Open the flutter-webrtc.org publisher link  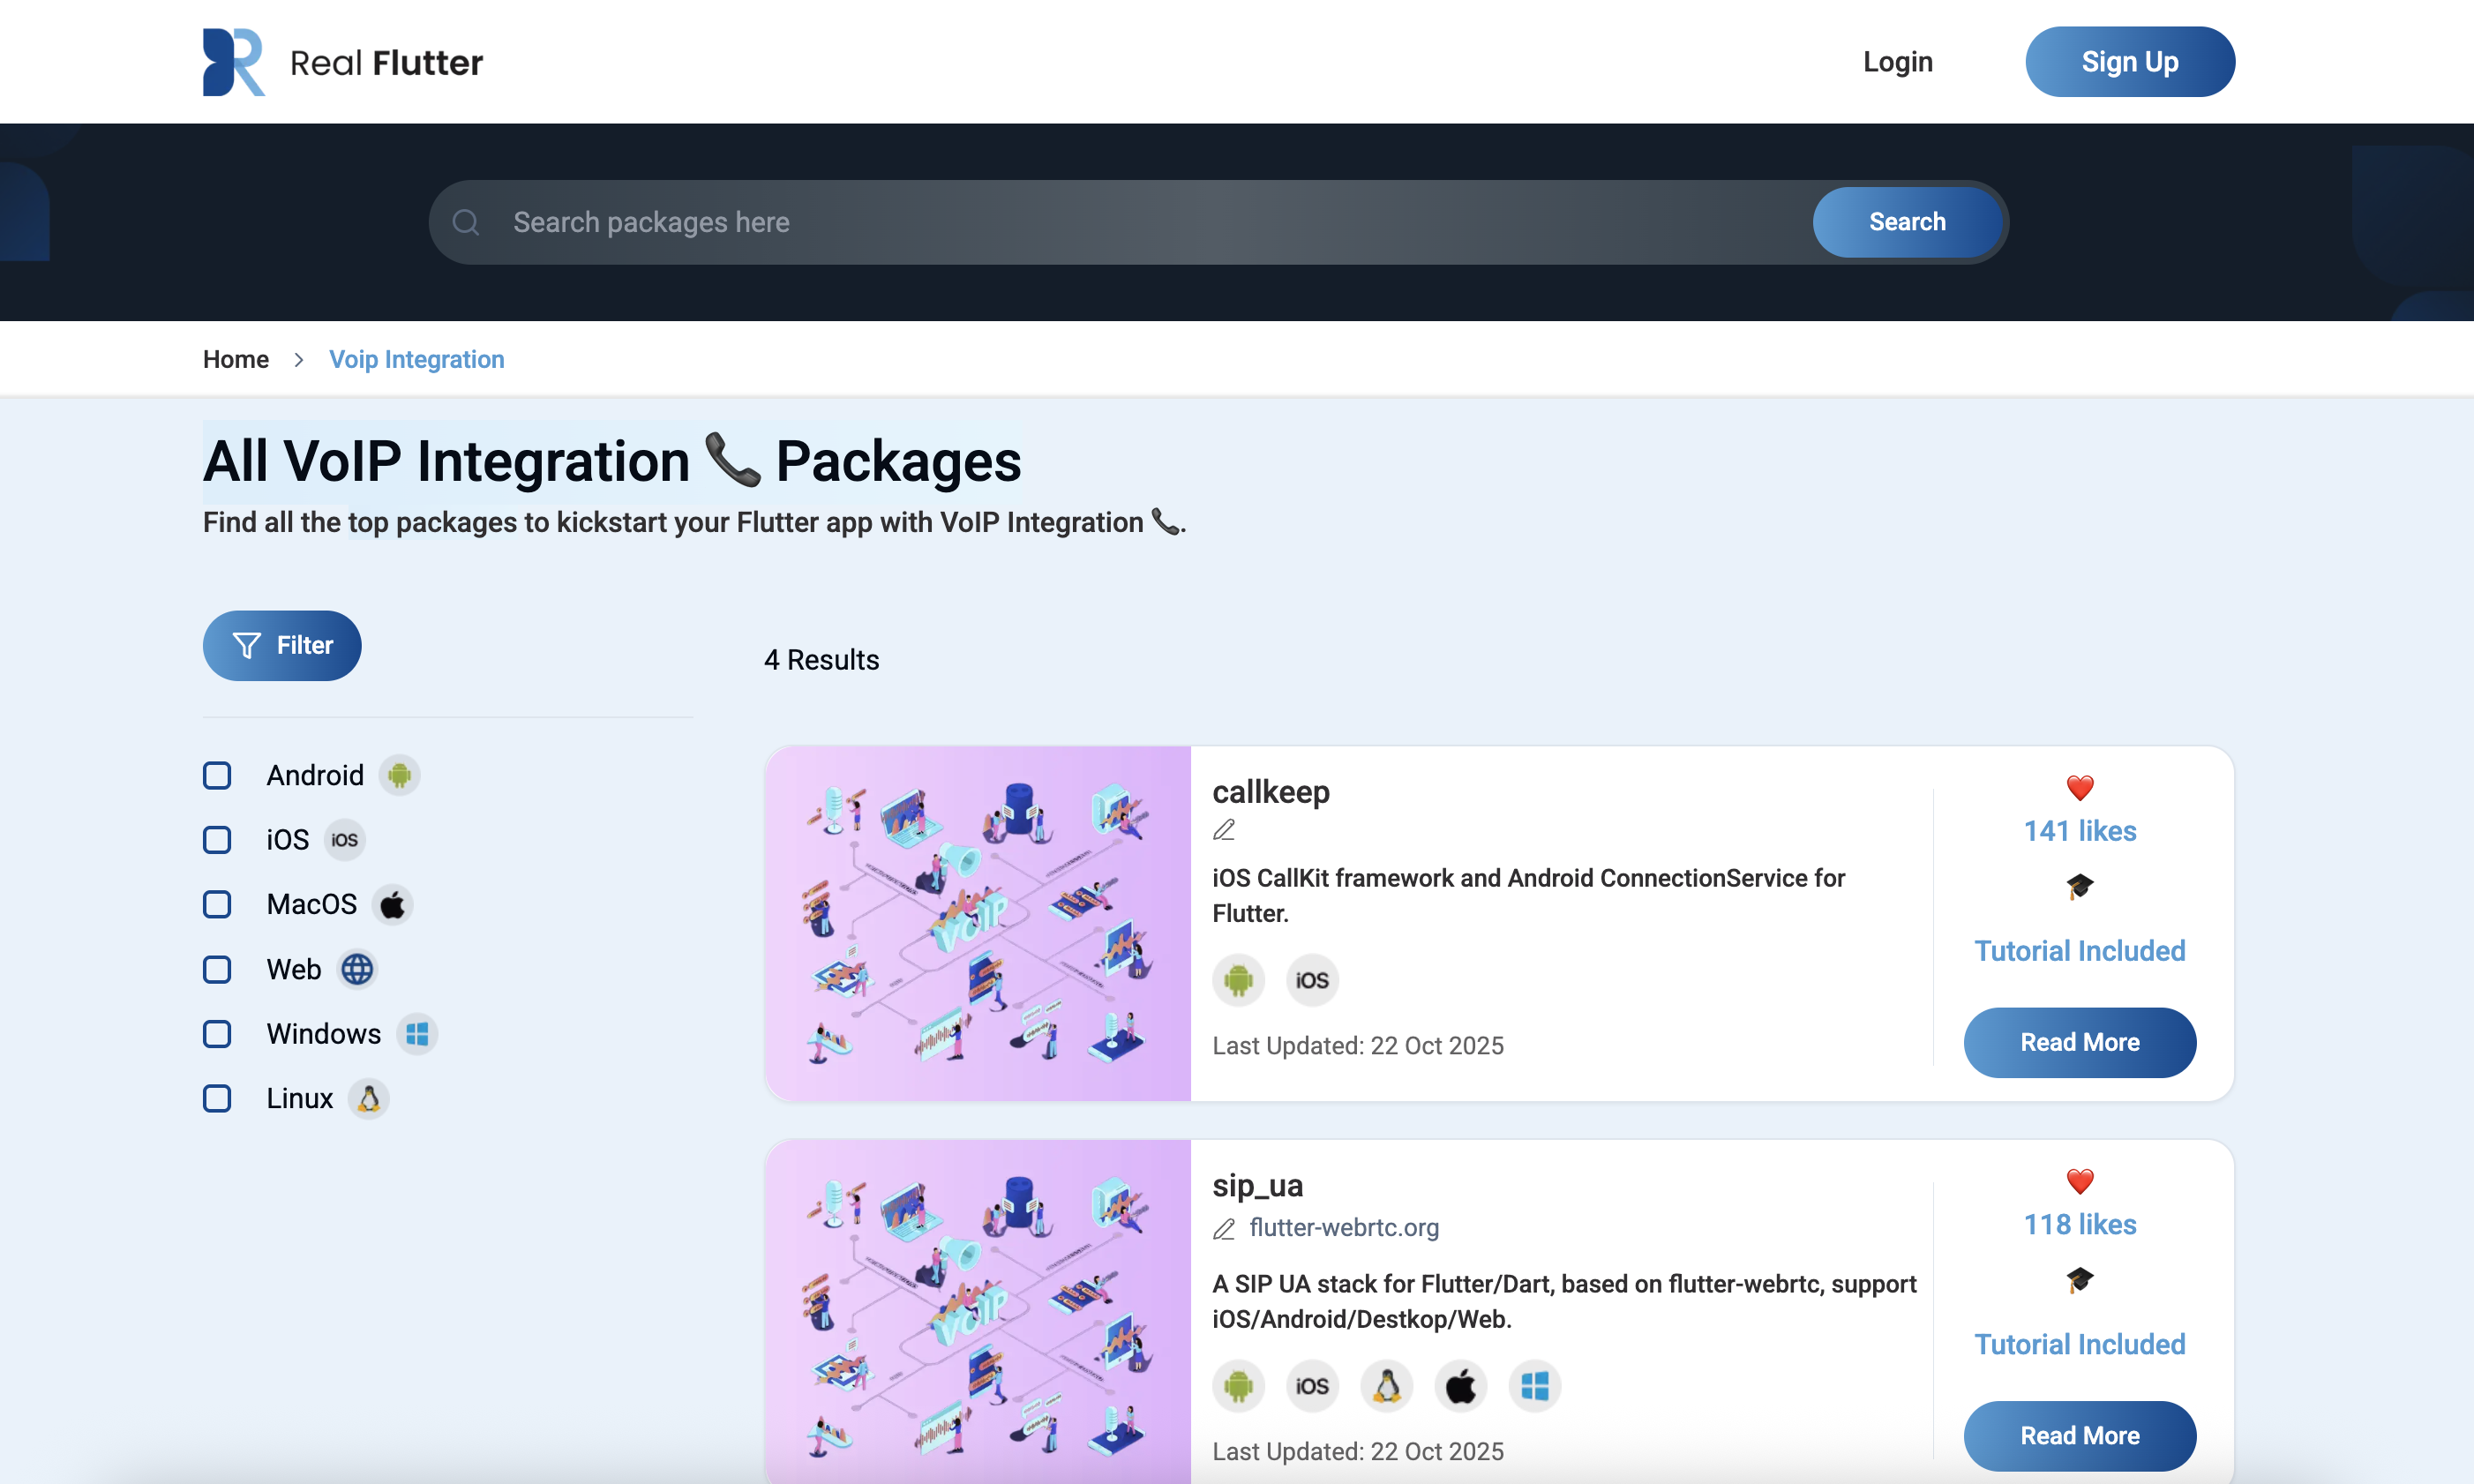(1343, 1227)
